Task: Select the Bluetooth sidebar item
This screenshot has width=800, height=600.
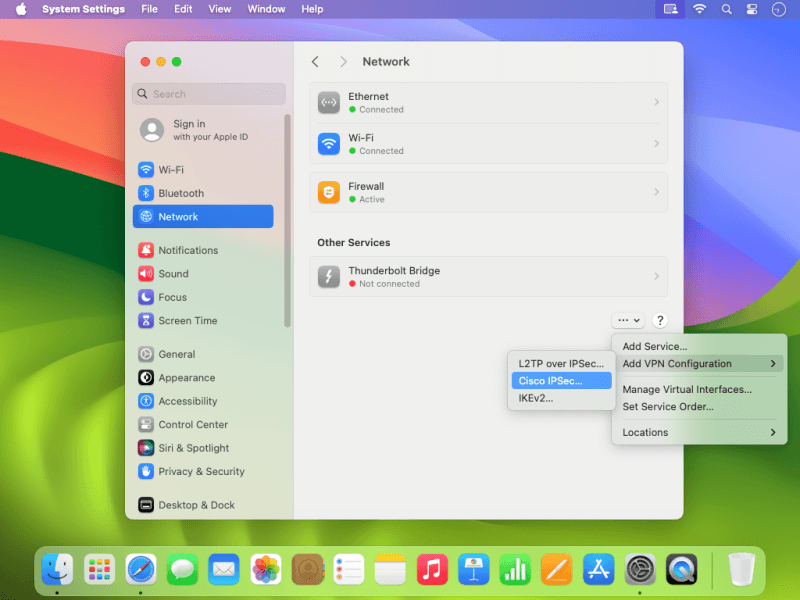Action: (x=180, y=193)
